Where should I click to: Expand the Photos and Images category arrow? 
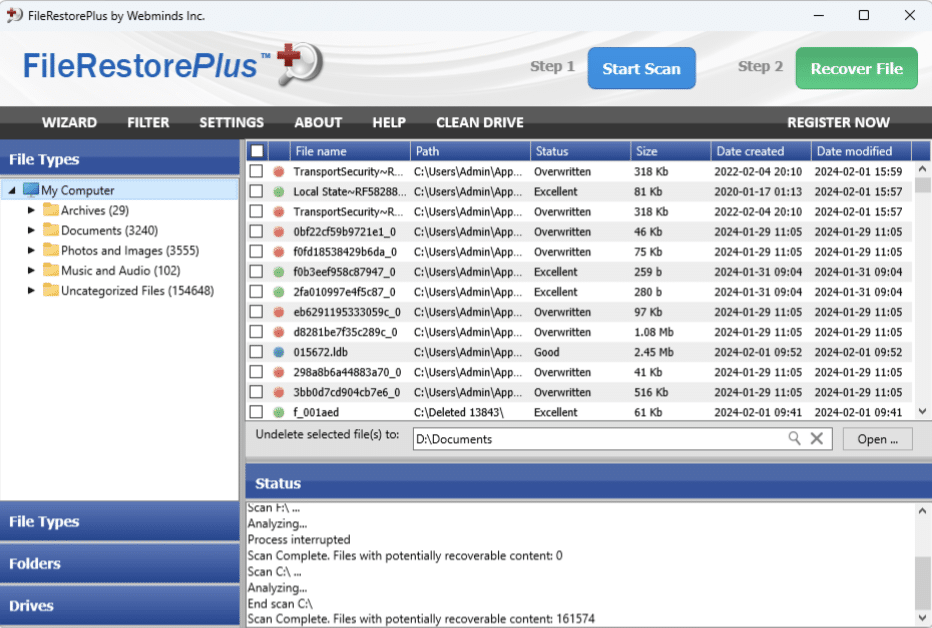coord(31,250)
